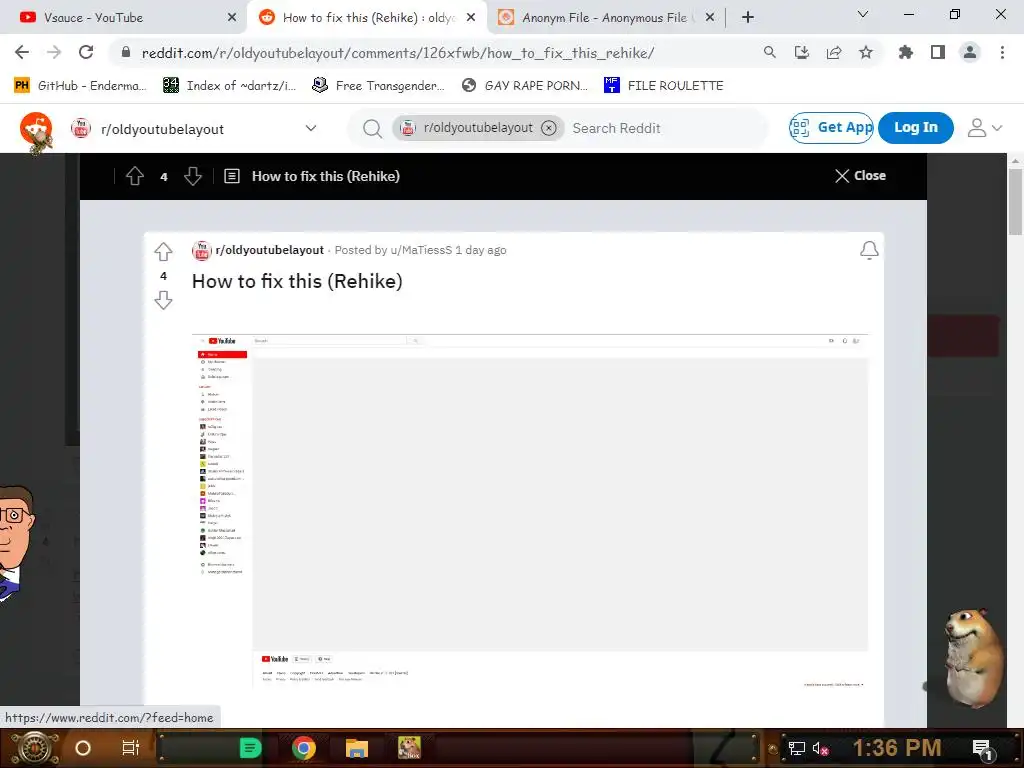Open the user account dropdown menu
Image resolution: width=1024 pixels, height=768 pixels.
(985, 128)
